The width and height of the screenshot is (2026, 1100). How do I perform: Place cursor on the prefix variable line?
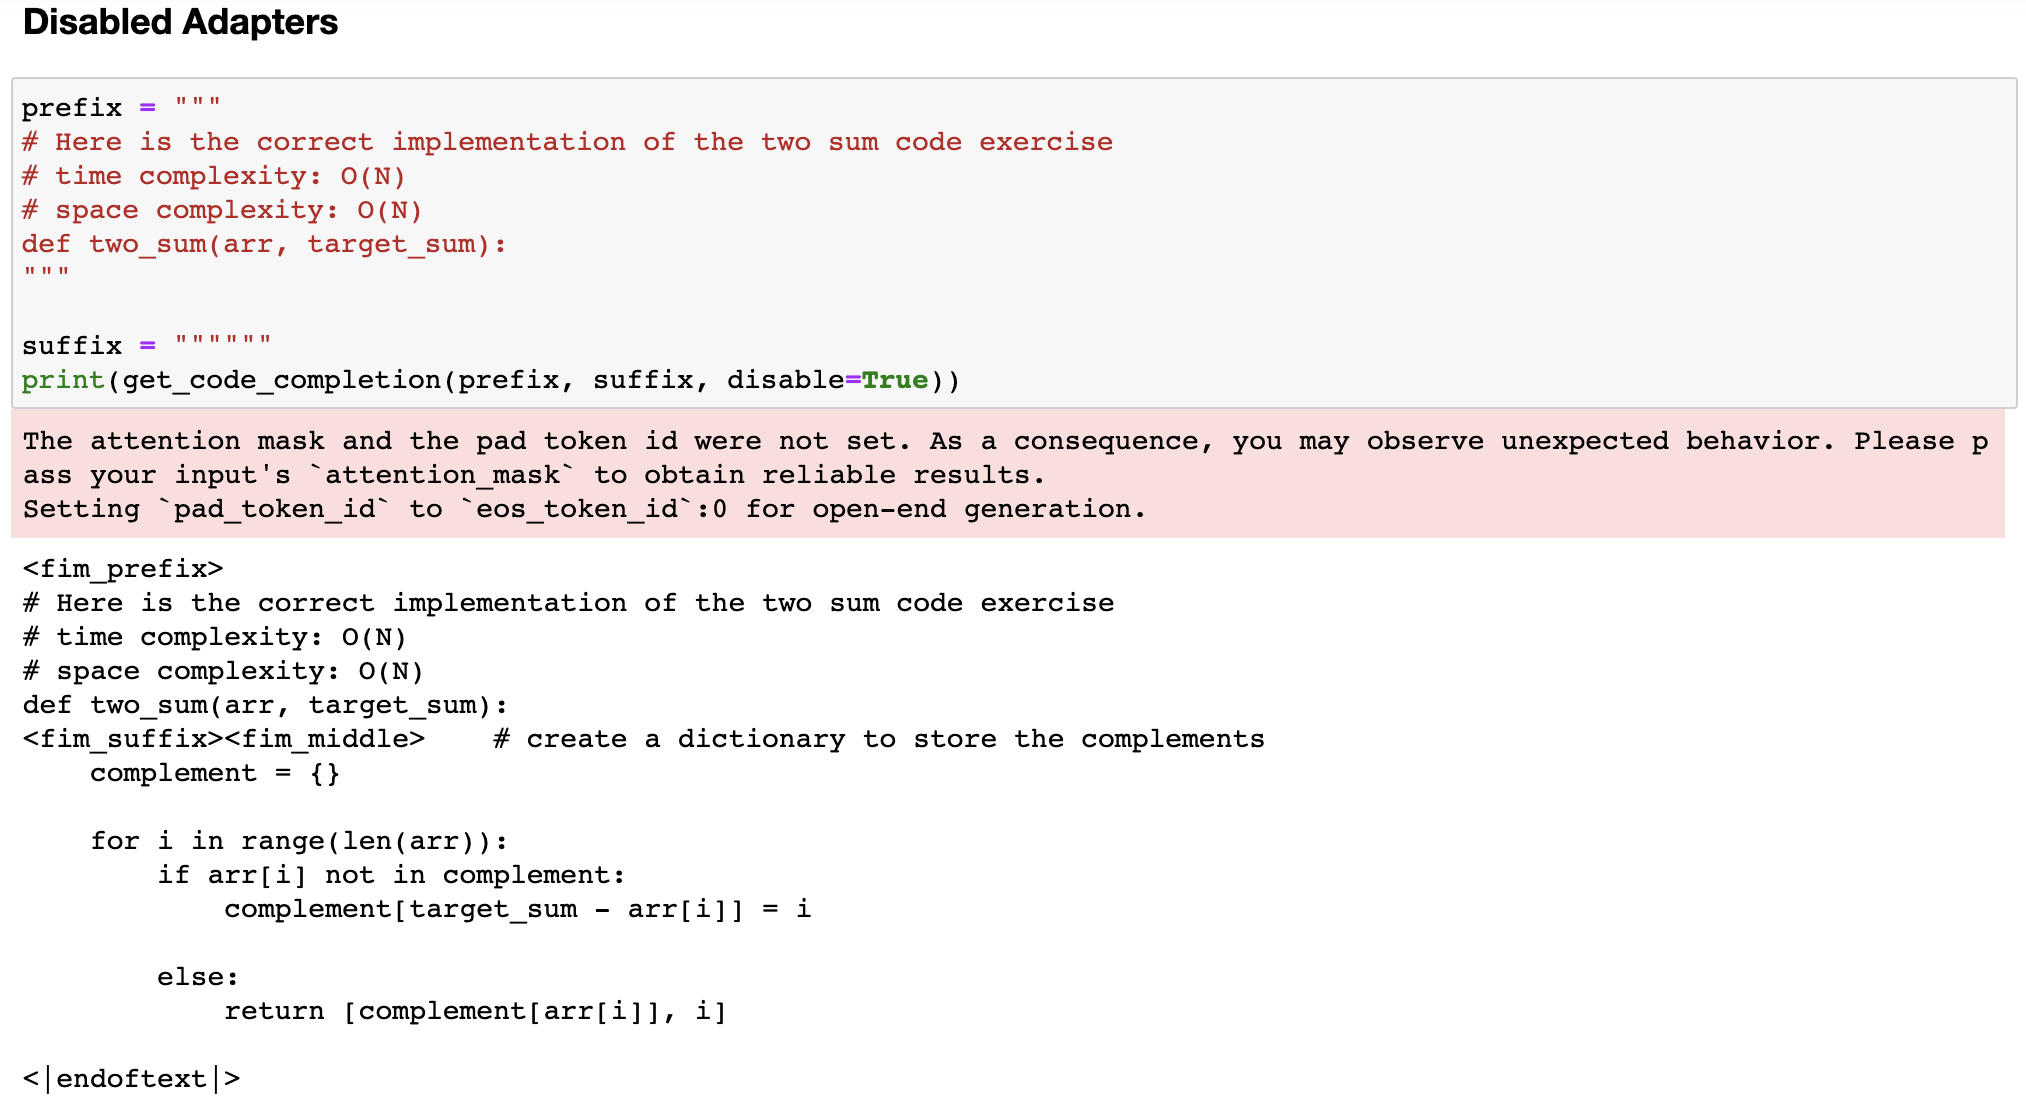[121, 107]
